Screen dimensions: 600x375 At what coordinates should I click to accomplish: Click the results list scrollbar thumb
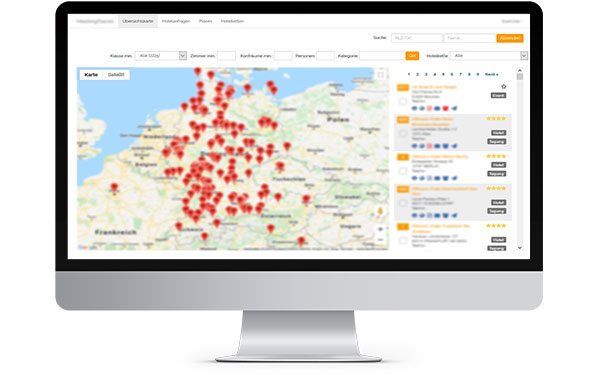[x=520, y=77]
